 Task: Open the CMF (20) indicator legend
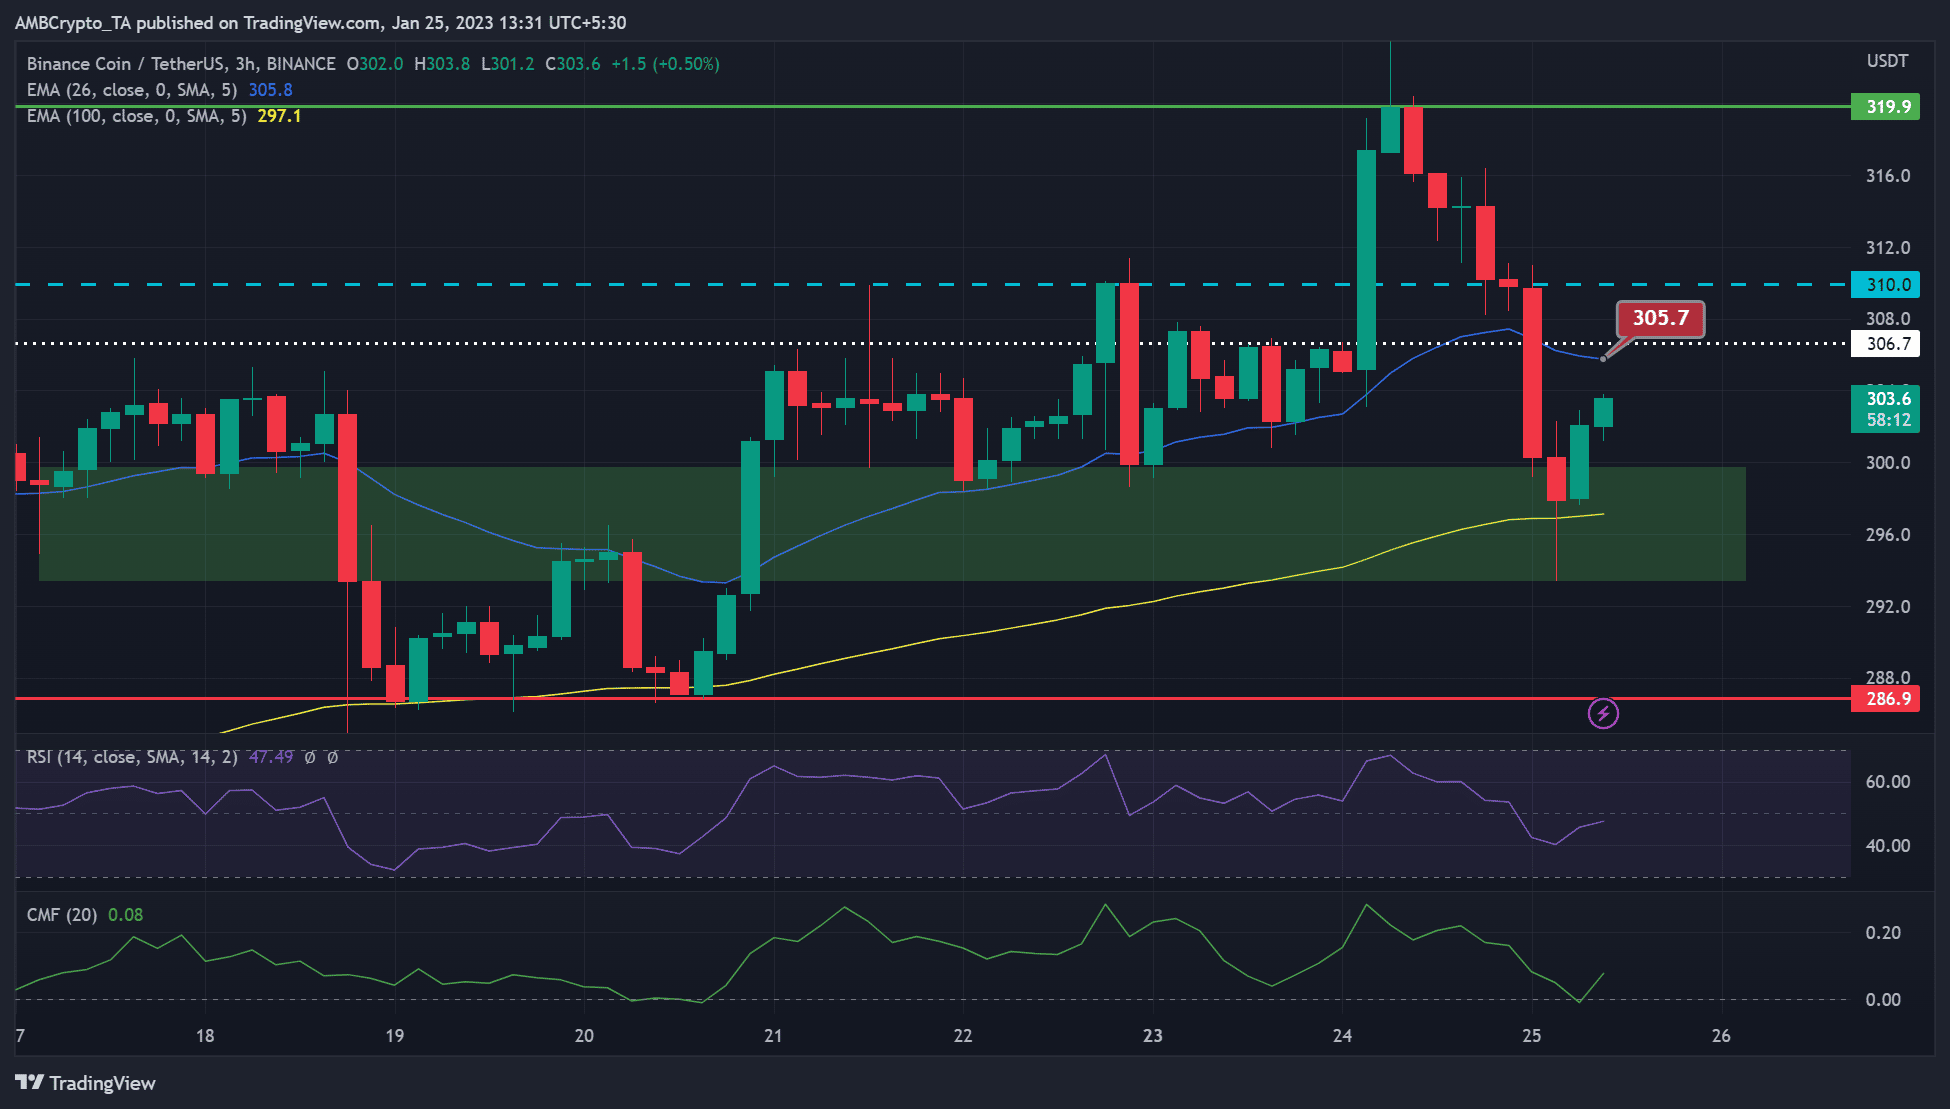coord(85,915)
